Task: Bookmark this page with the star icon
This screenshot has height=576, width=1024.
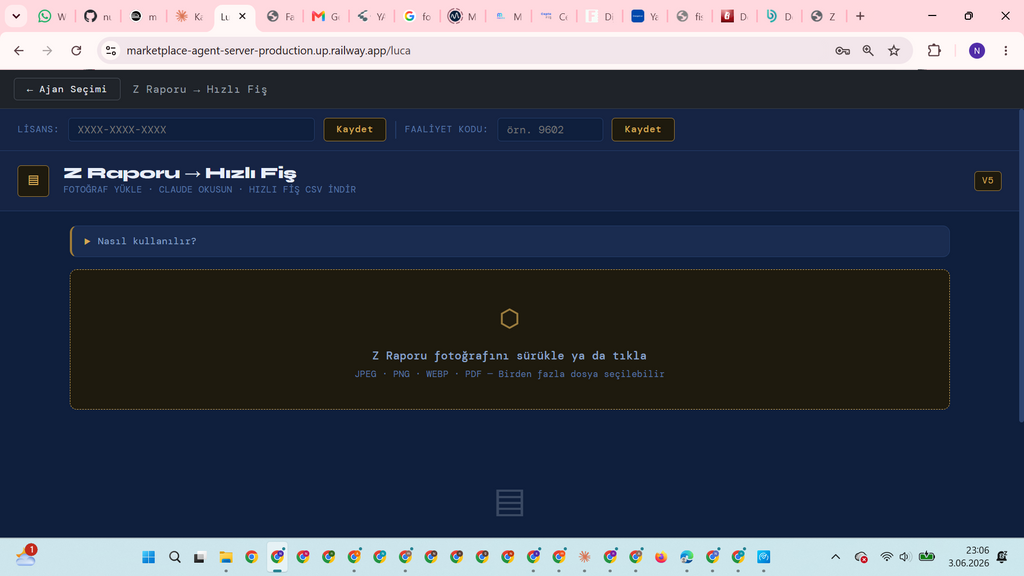Action: [x=894, y=50]
